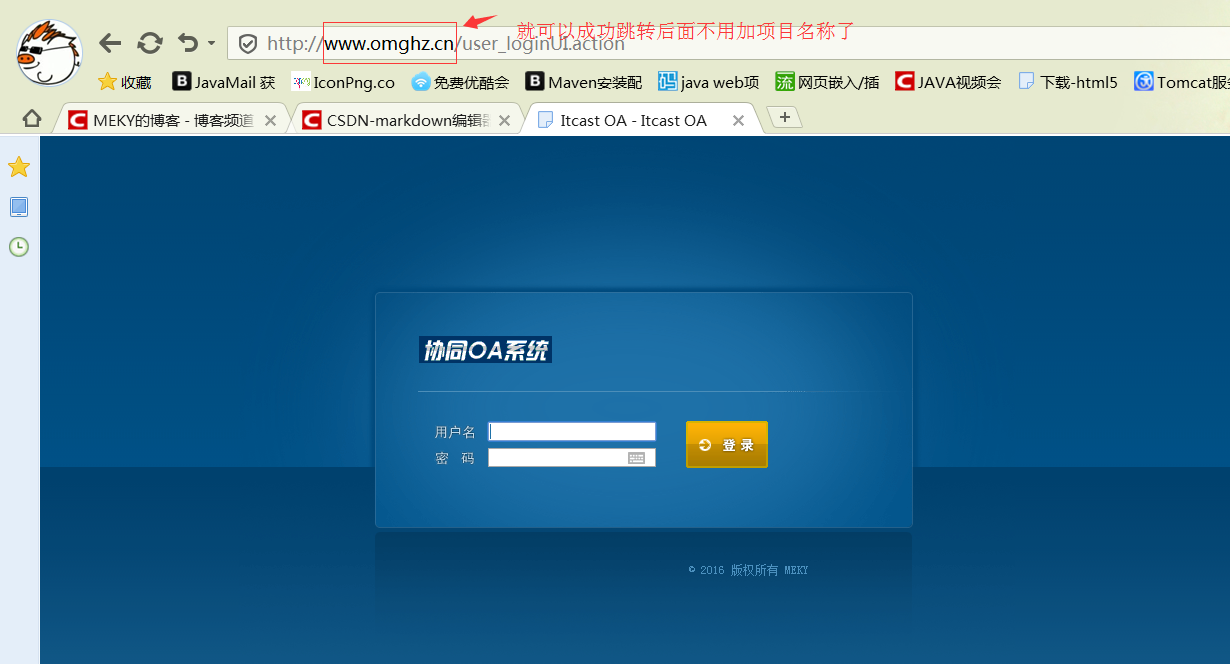Open the 收藏 favorites star bookmark
The image size is (1230, 664).
[125, 82]
